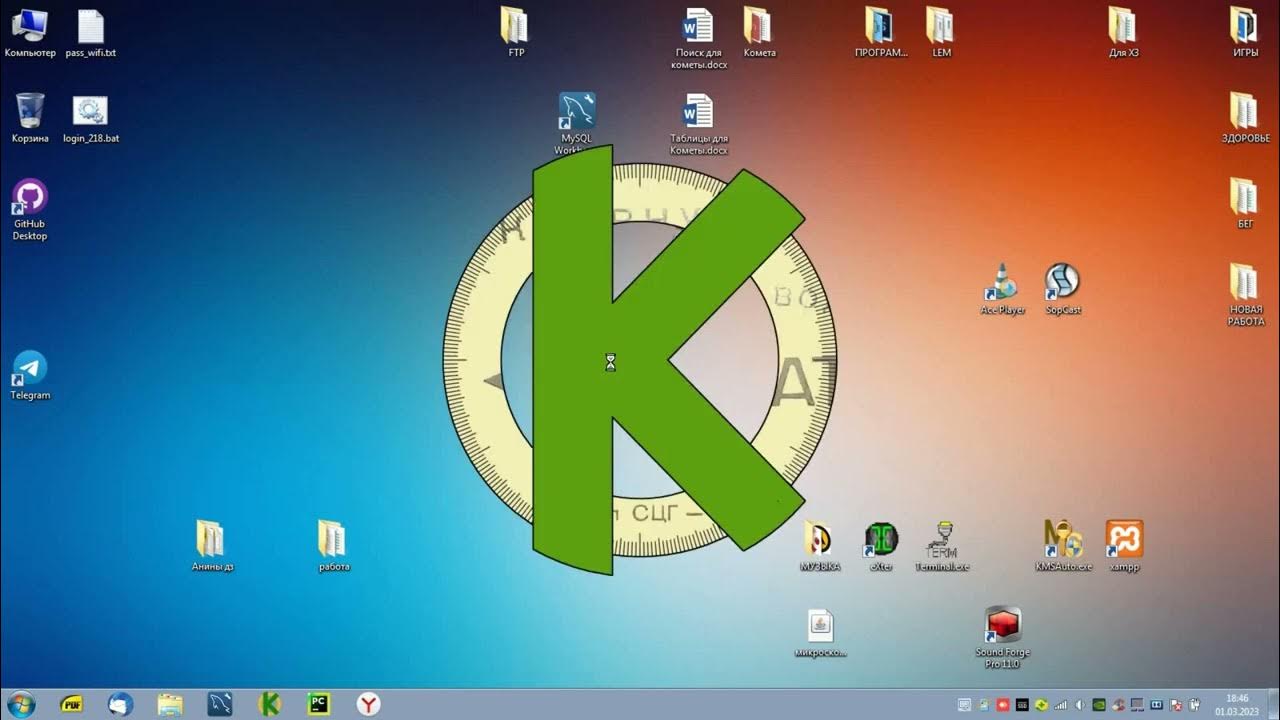
Task: Select the login_218.bat file
Action: (x=91, y=118)
